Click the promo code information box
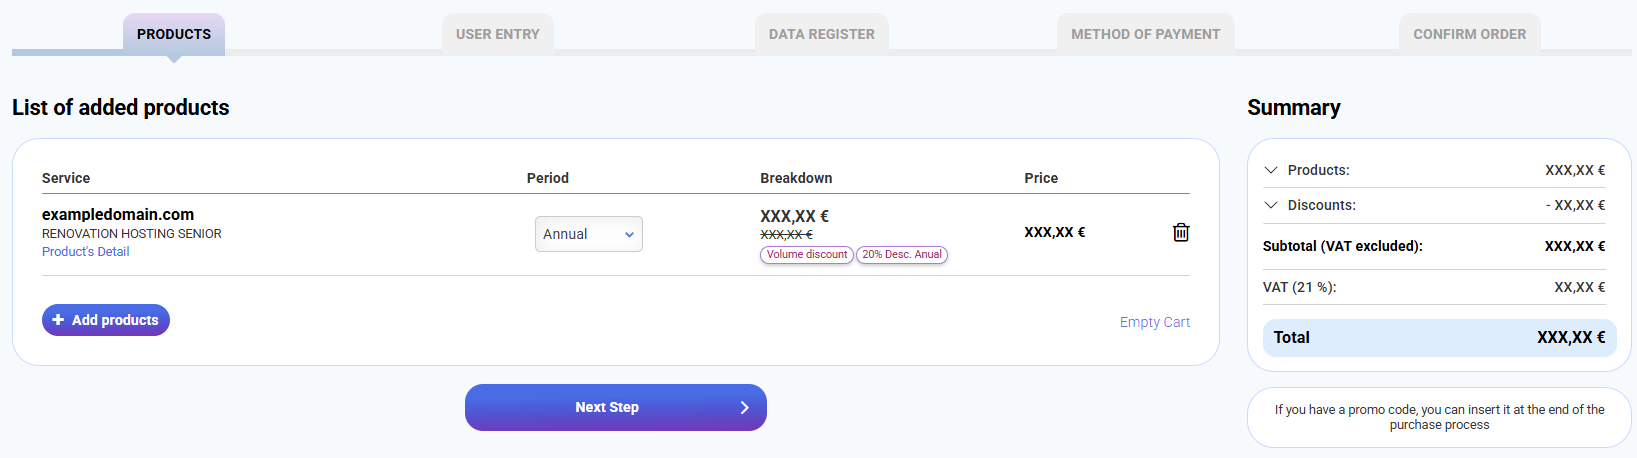1637x458 pixels. (1439, 417)
